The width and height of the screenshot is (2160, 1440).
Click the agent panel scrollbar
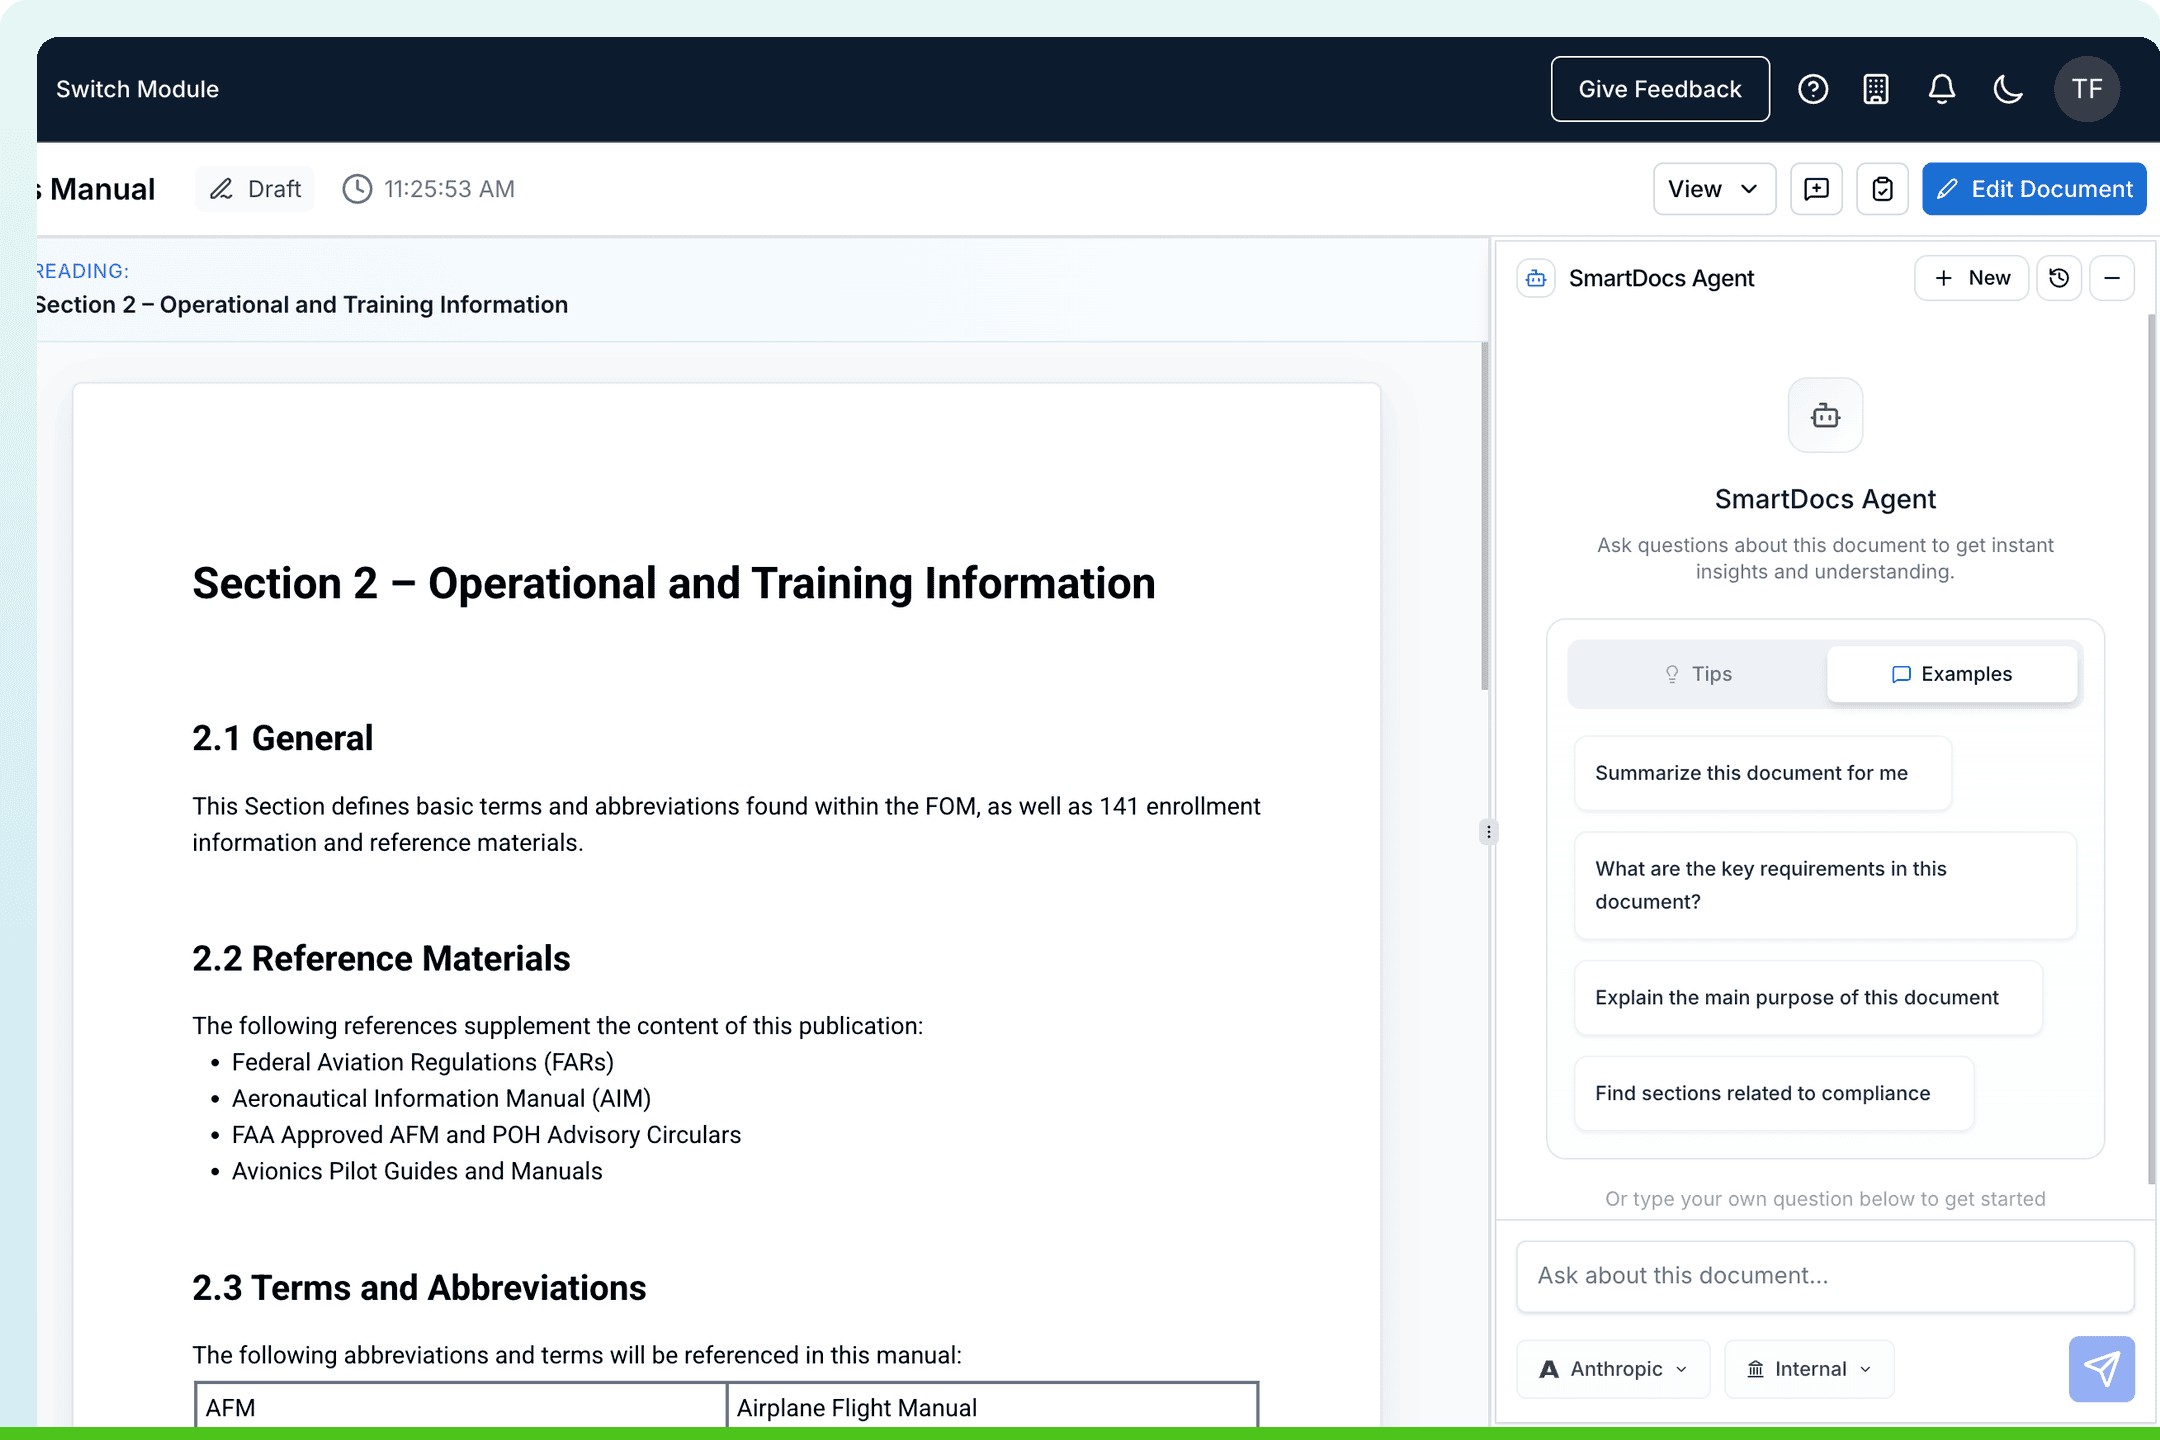click(2151, 750)
